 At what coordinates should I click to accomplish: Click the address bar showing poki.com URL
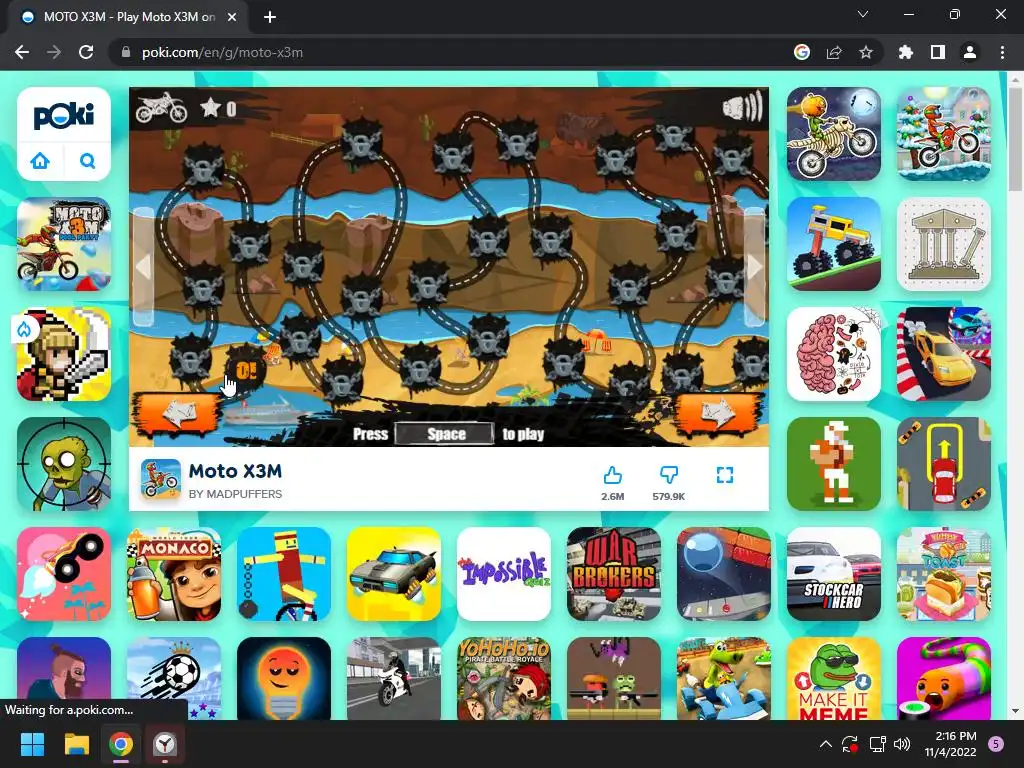pyautogui.click(x=451, y=52)
